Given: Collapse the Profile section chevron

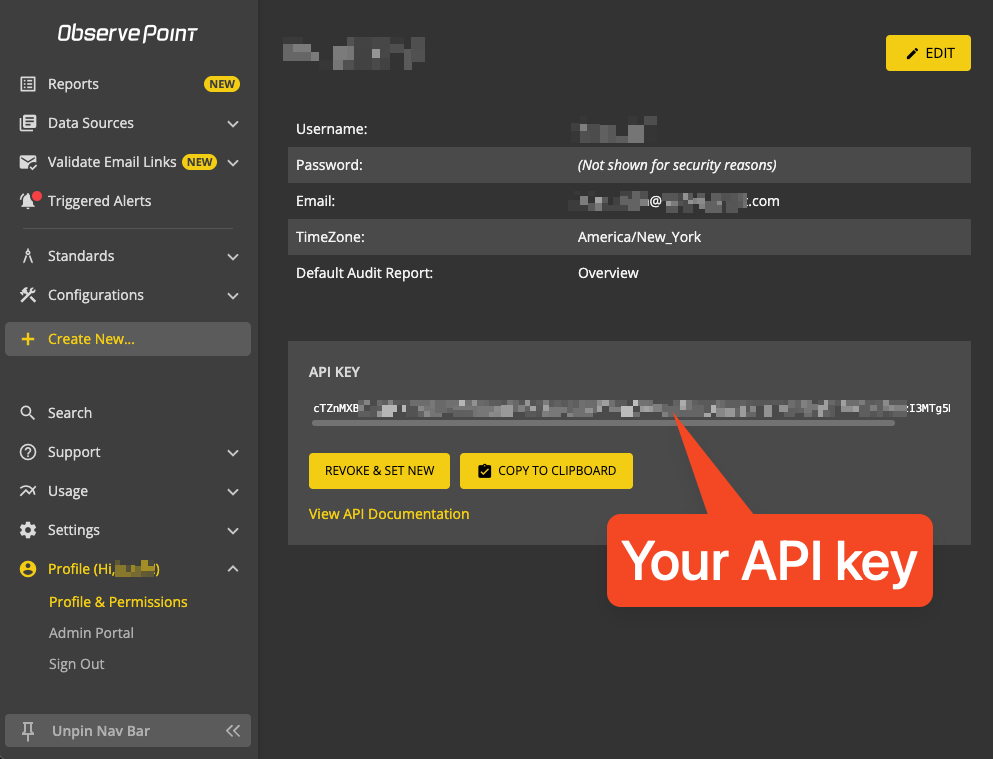Looking at the screenshot, I should [233, 569].
